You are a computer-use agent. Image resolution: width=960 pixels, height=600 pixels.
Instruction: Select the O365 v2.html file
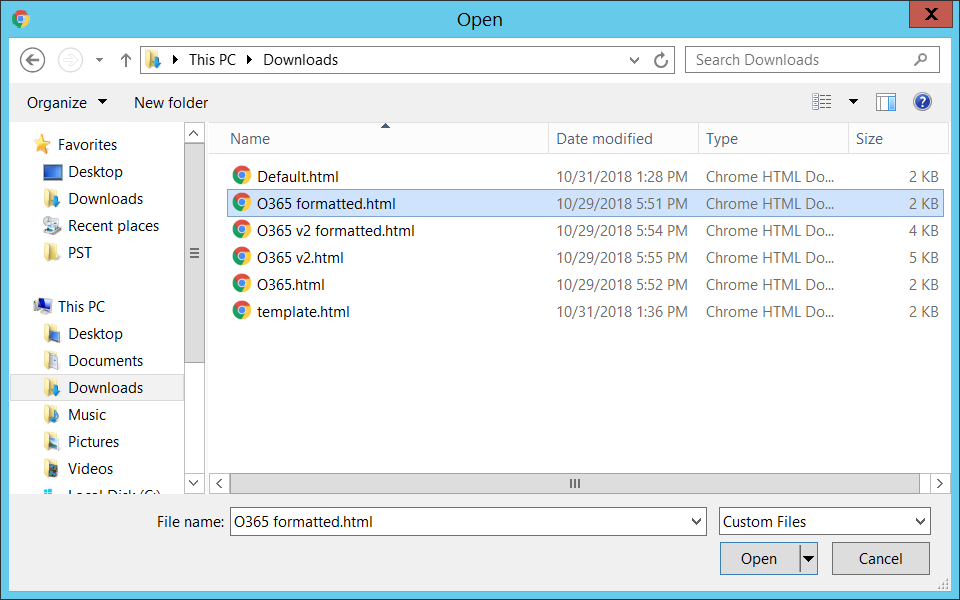point(300,257)
